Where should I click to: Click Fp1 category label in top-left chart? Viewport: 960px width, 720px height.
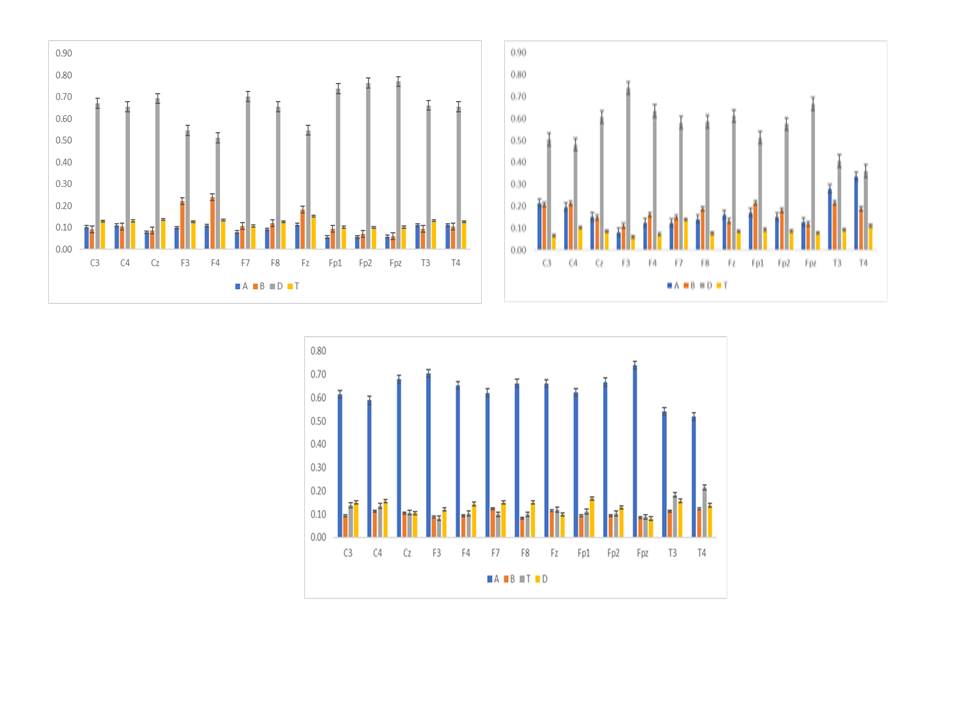tap(333, 262)
